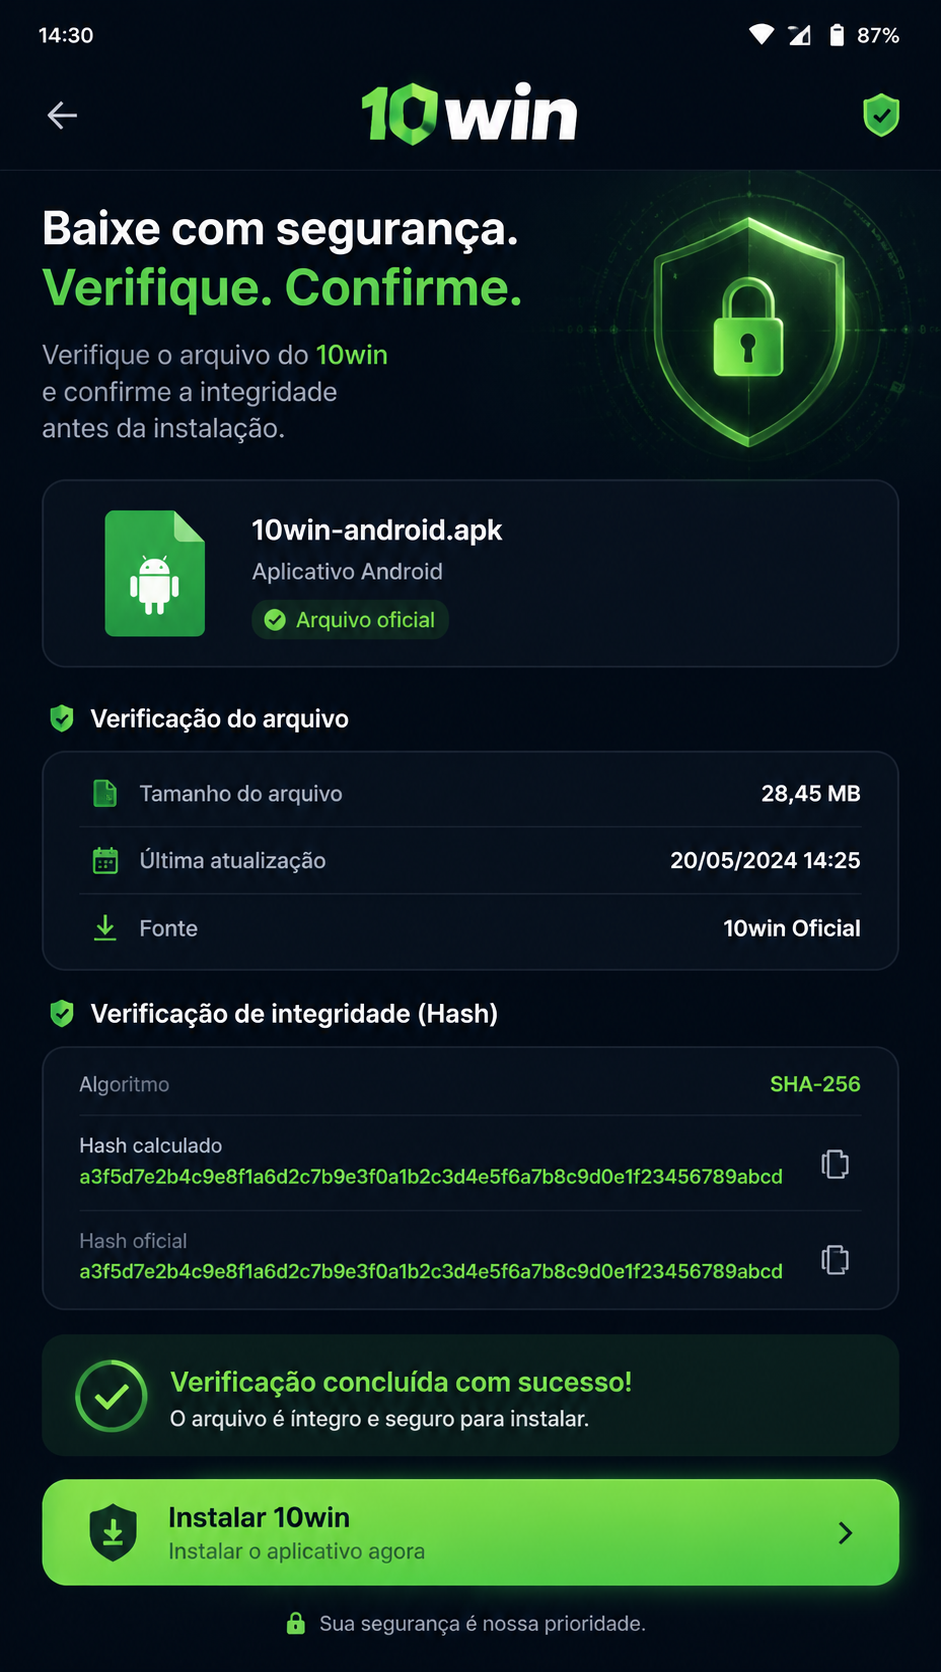This screenshot has height=1672, width=941.
Task: Tap the Instalar 10win button
Action: [x=470, y=1532]
